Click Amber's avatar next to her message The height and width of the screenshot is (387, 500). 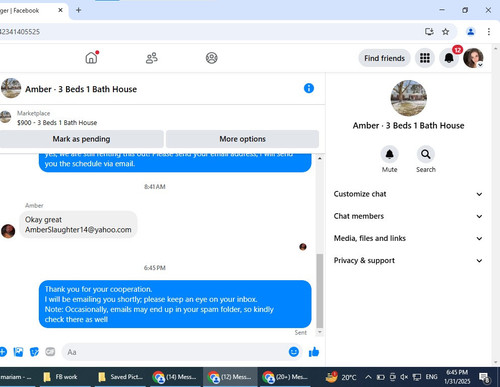(8, 231)
